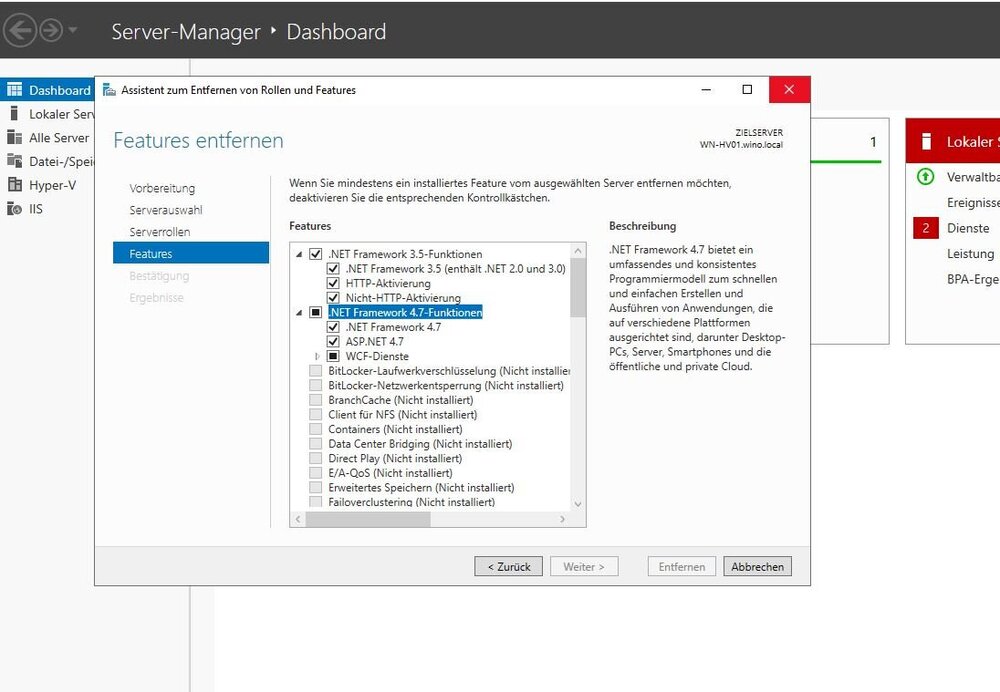Click the Features list scroll-down arrow
Image resolution: width=1000 pixels, height=692 pixels.
click(x=578, y=504)
